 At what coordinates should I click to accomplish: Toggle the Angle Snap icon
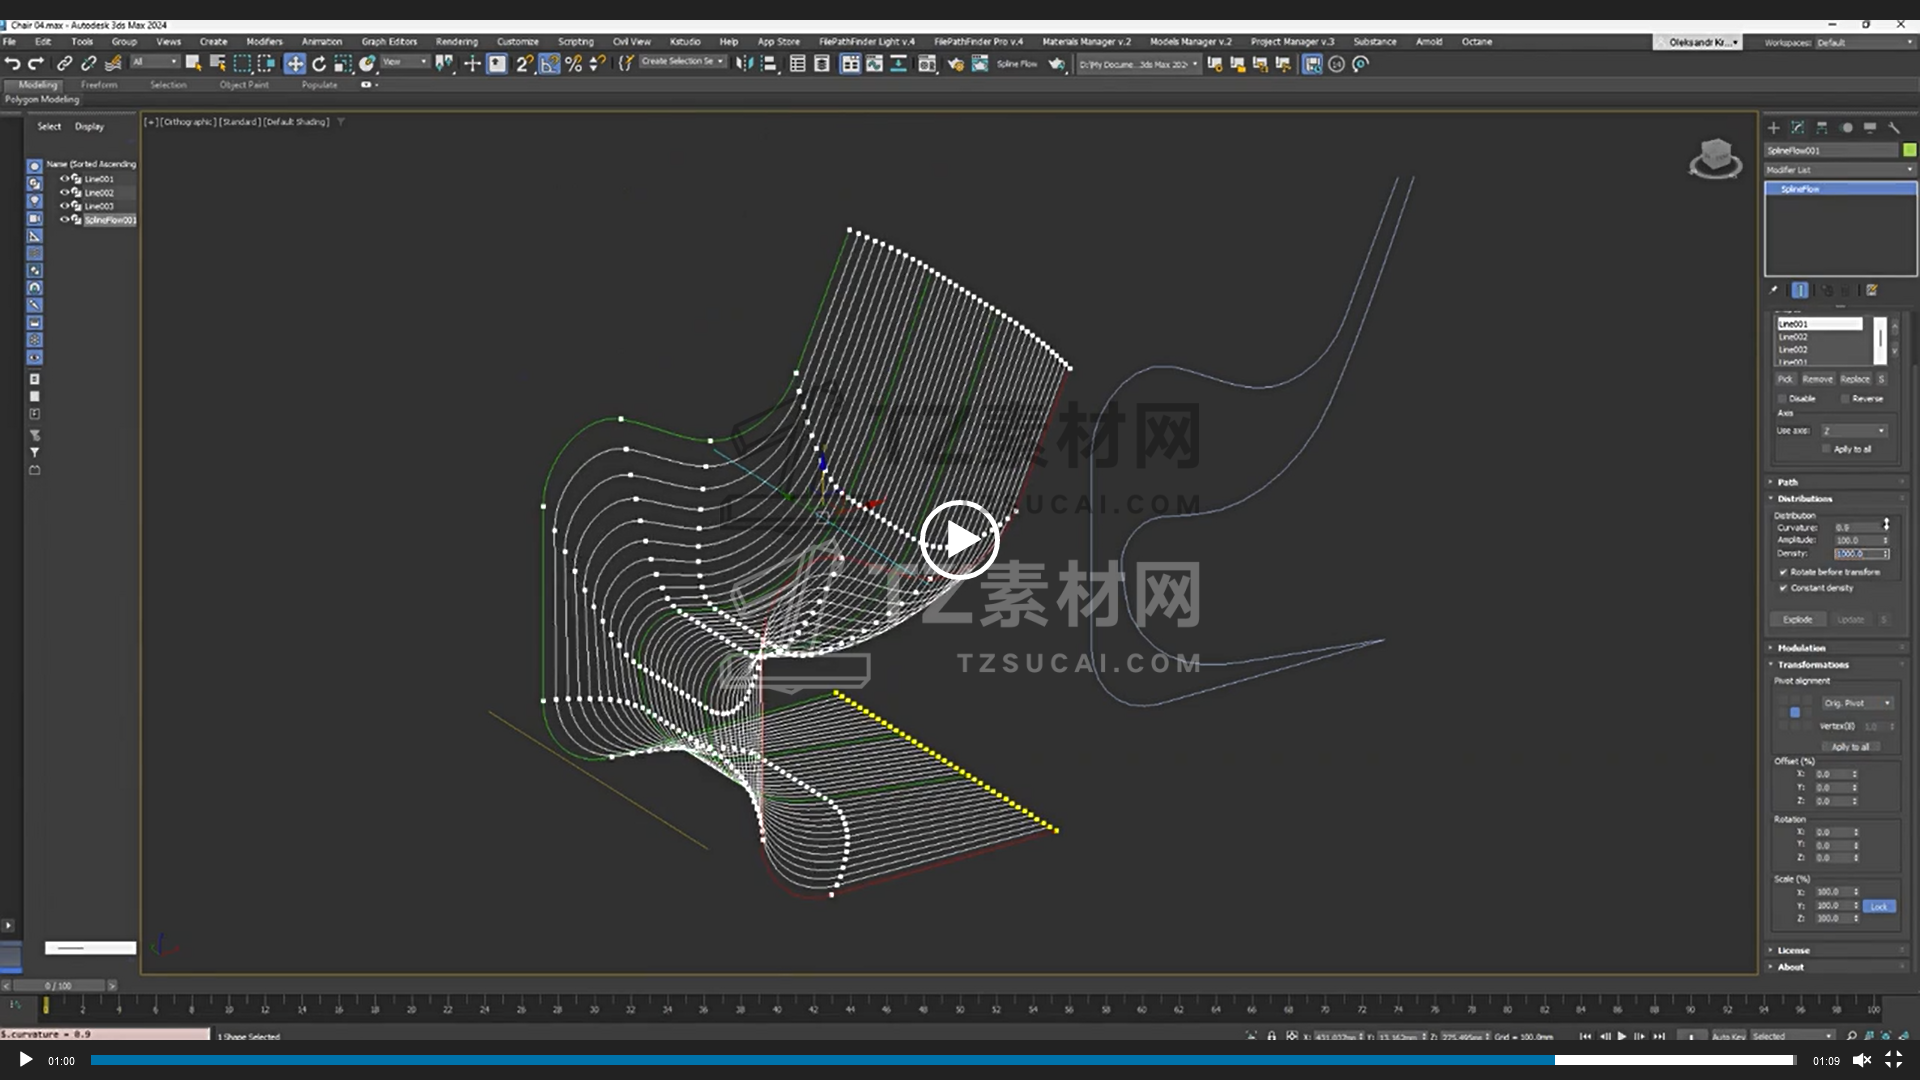(549, 64)
